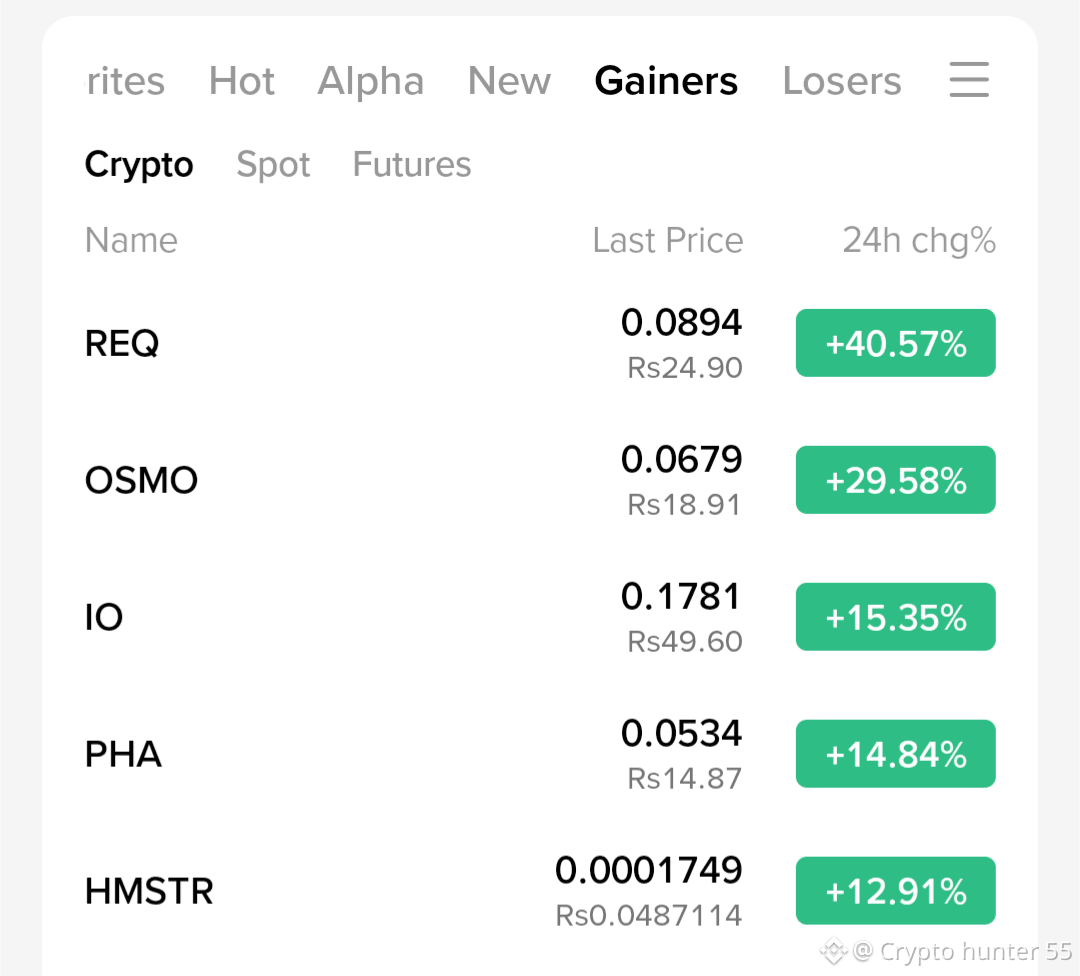Select the Crypto sub-tab

(139, 165)
